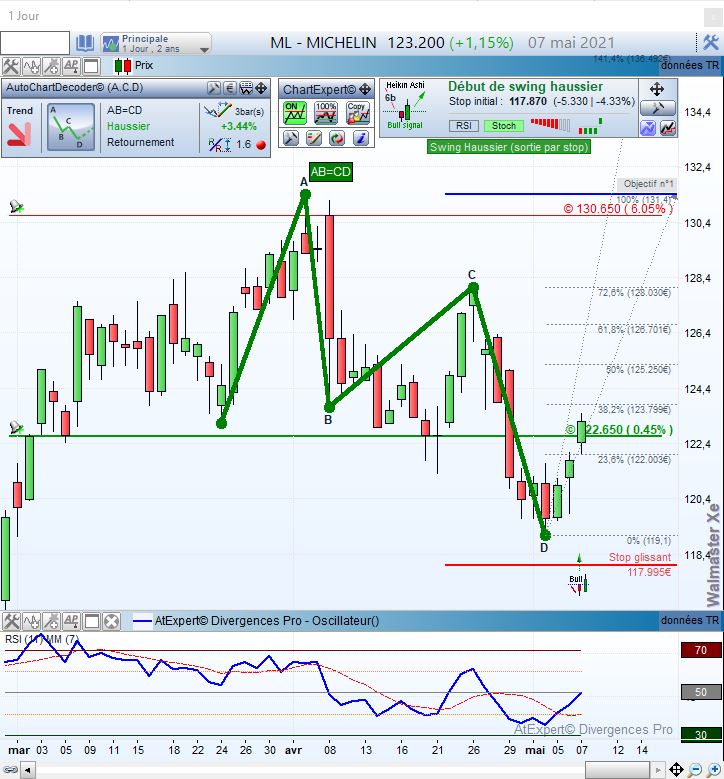The image size is (724, 779).
Task: Open add-tool icon in price panel
Action: point(51,66)
